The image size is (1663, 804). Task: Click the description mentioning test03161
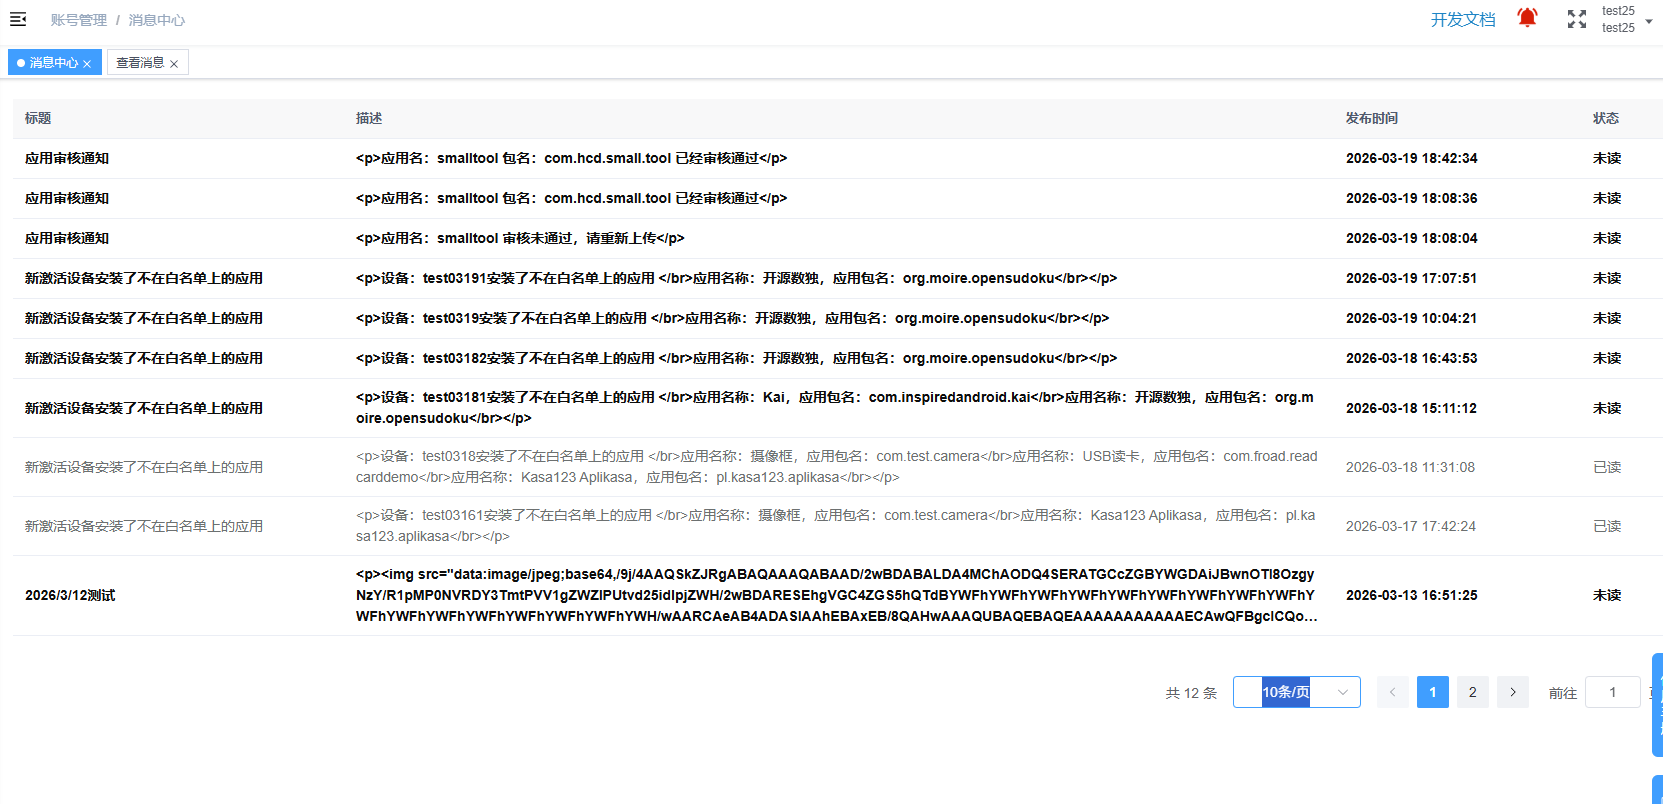pos(836,526)
